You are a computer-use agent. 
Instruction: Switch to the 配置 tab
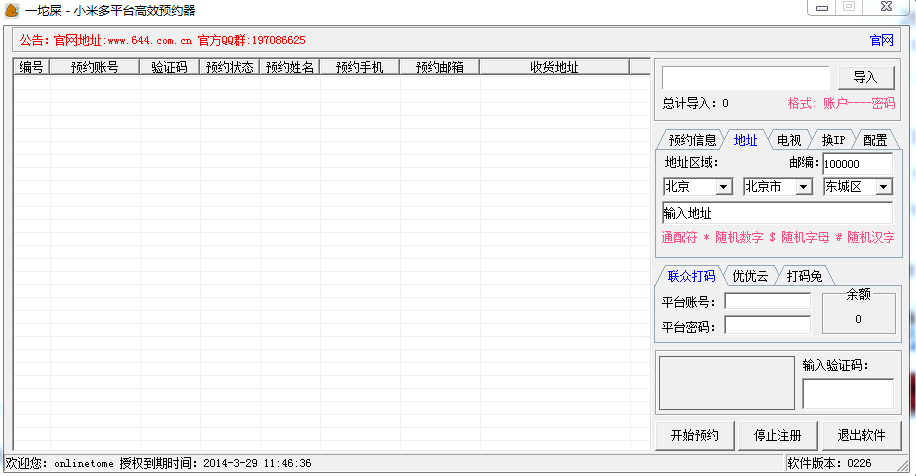coord(875,140)
